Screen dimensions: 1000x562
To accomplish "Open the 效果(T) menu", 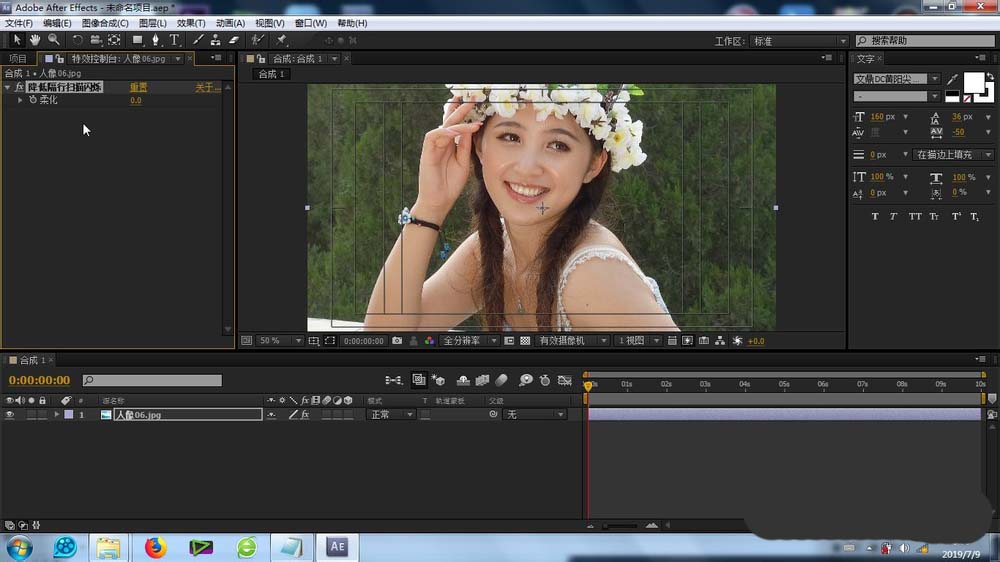I will (190, 23).
